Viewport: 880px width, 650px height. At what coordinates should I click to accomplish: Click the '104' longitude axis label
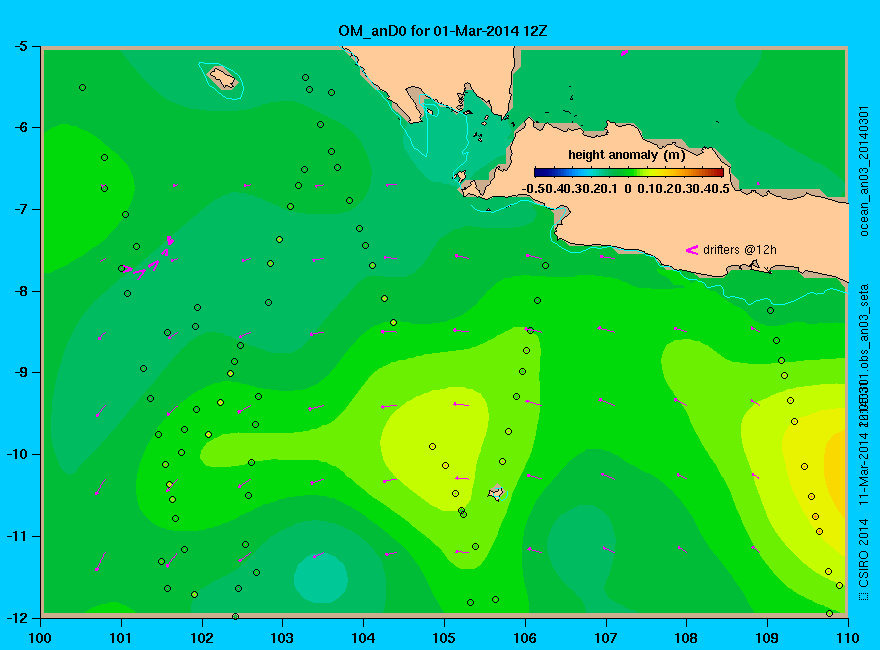coord(363,638)
